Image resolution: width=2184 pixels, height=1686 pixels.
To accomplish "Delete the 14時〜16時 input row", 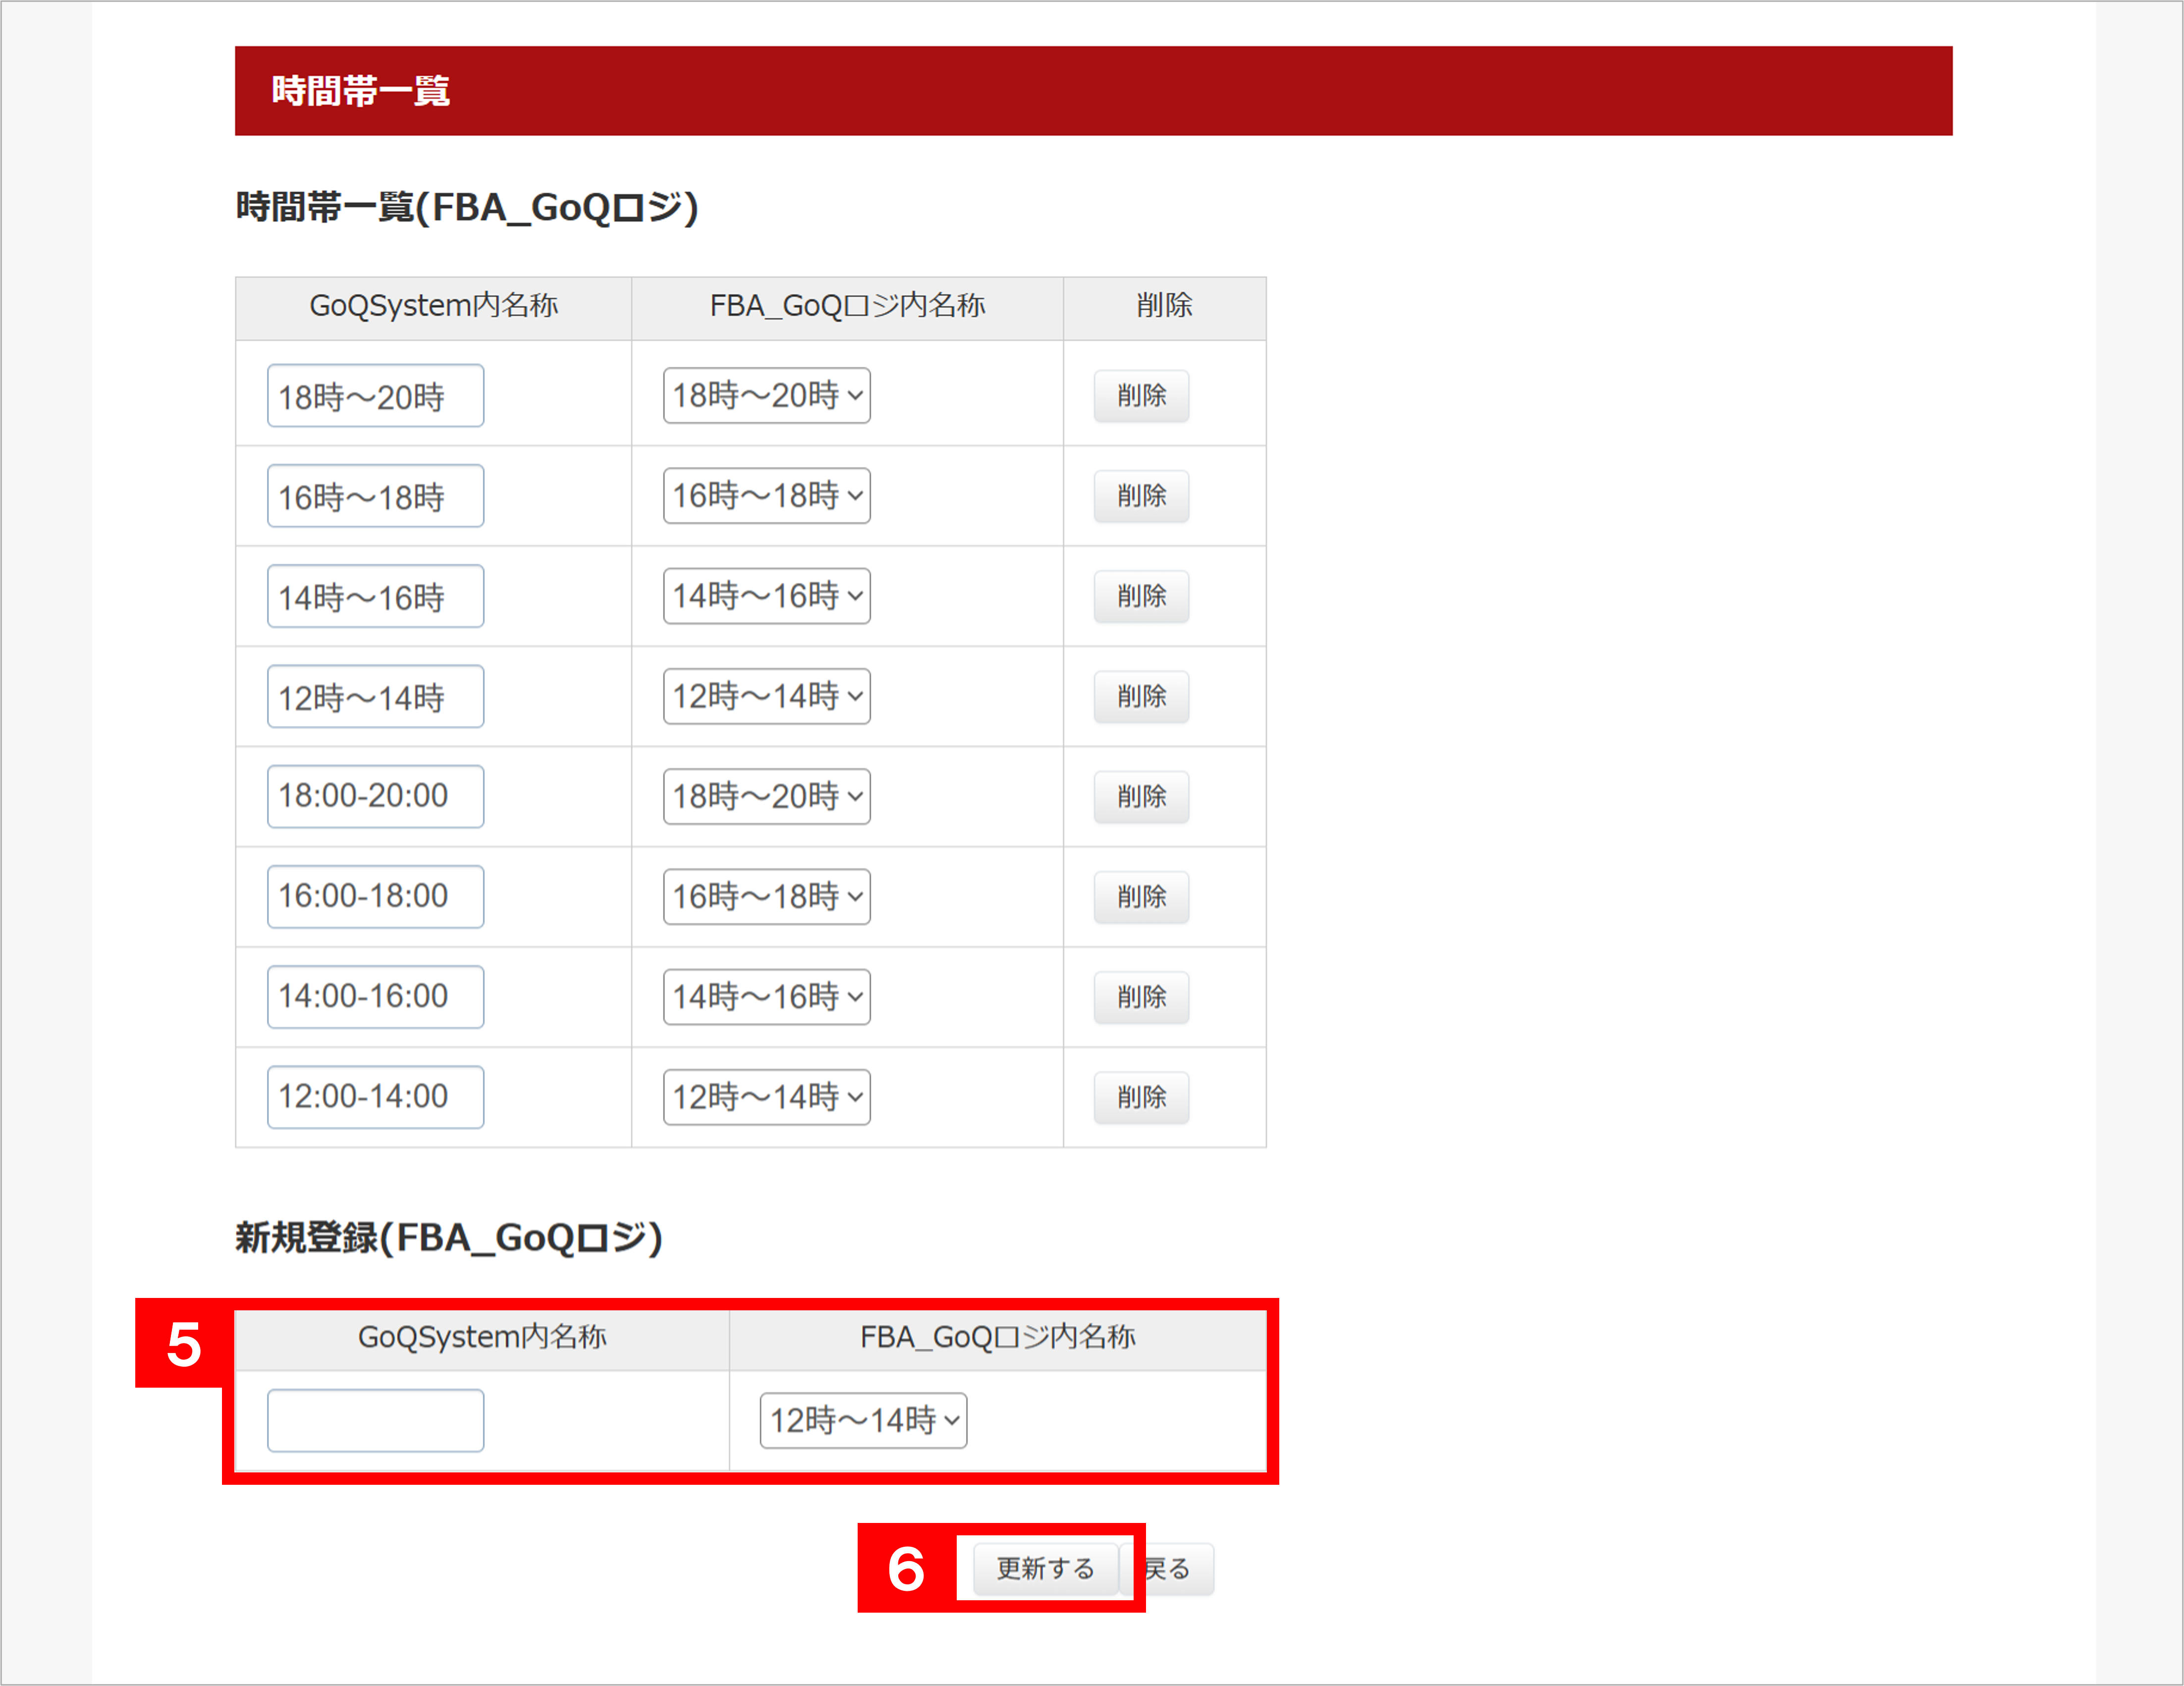I will (1141, 596).
